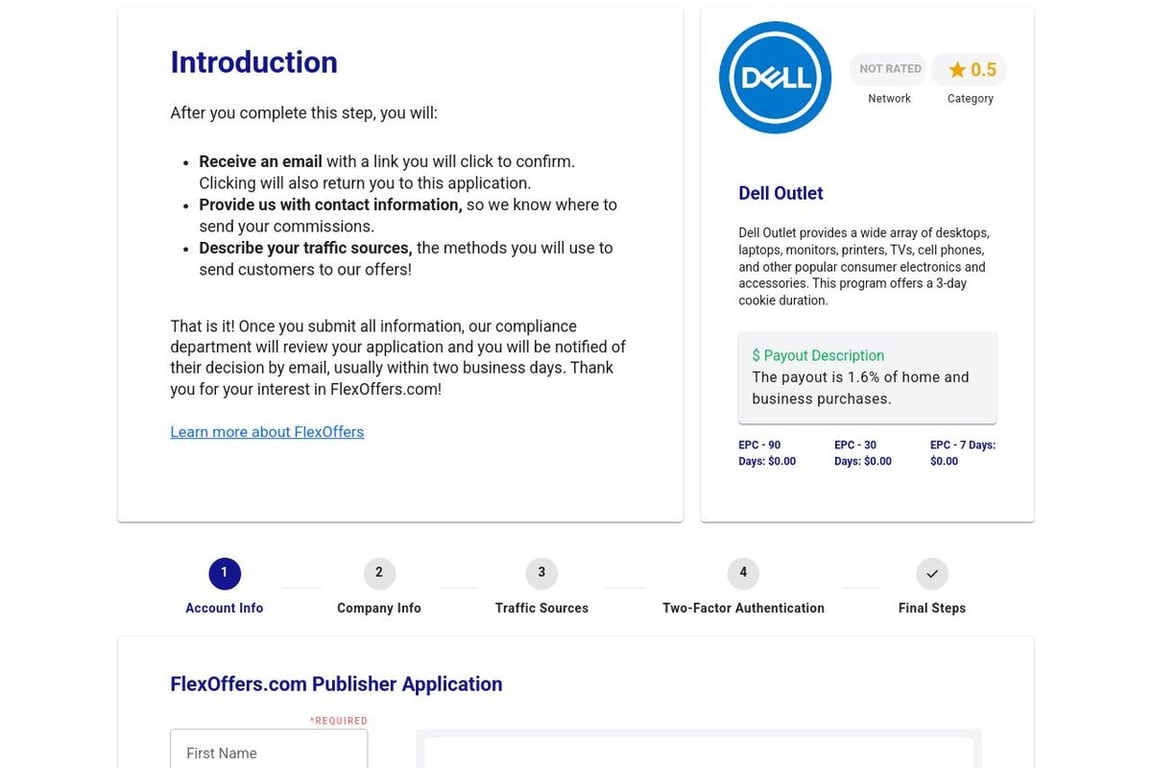Click the Account Info step label

point(224,608)
